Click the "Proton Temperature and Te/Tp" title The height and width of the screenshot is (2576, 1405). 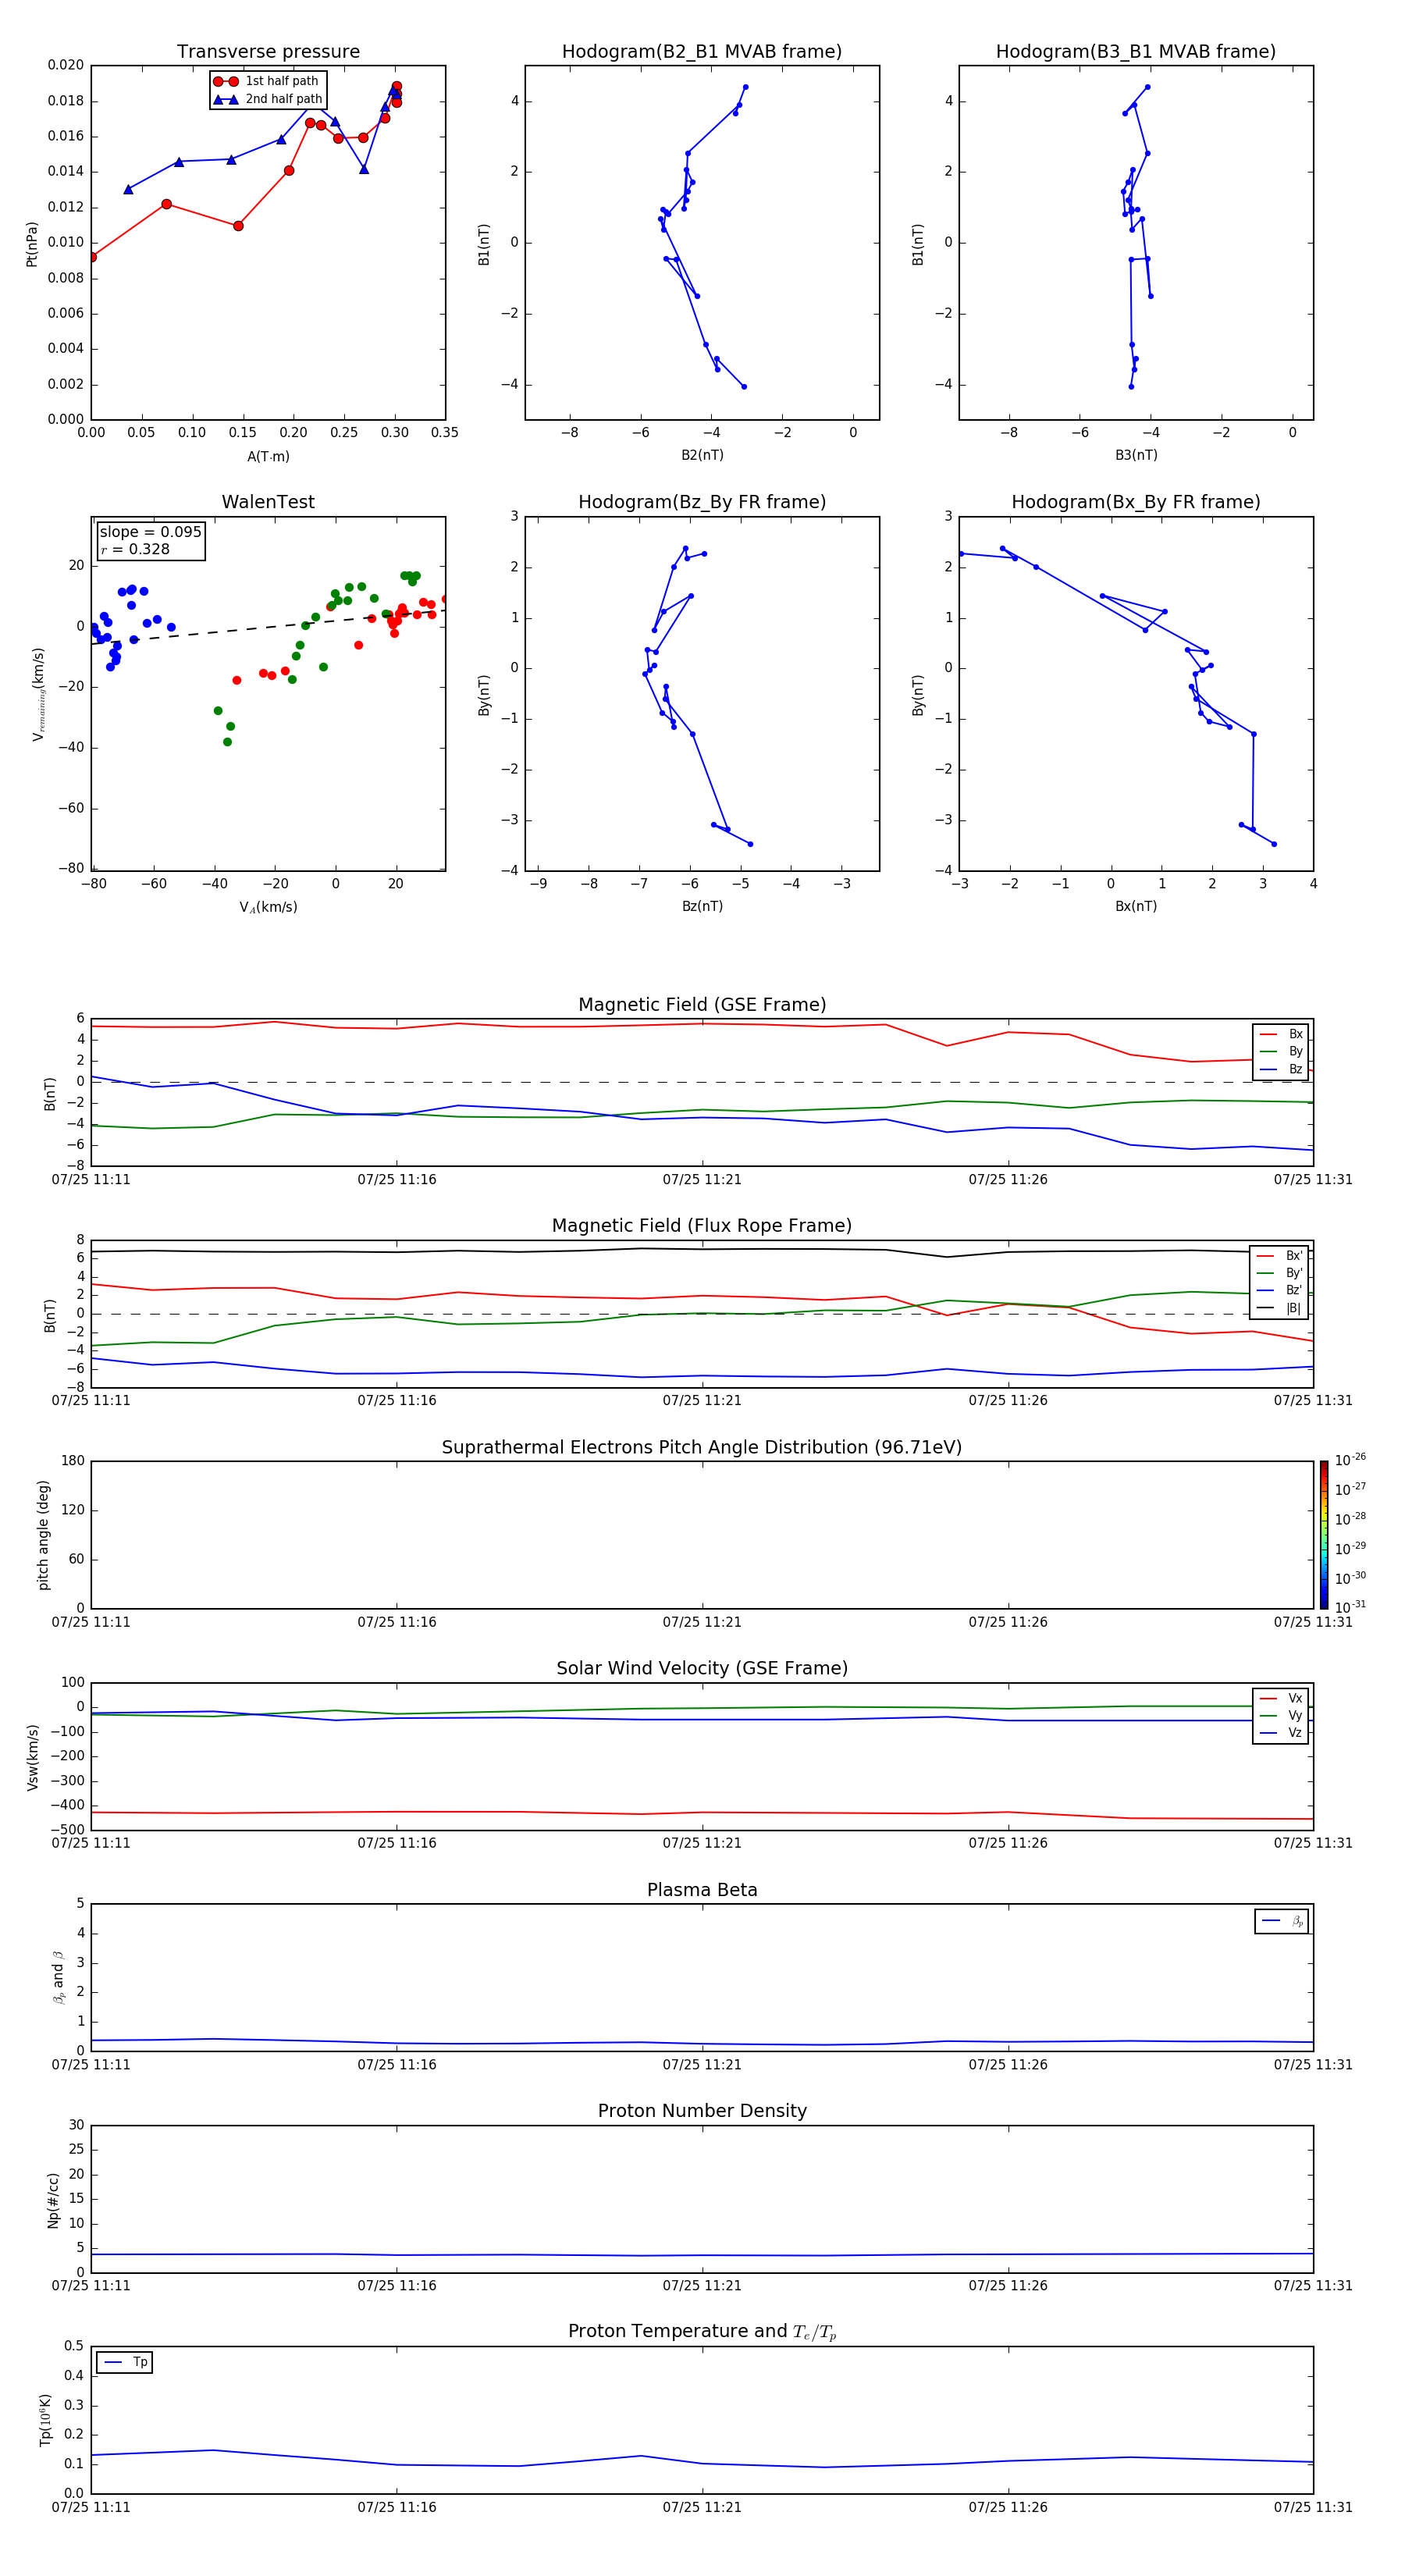702,2332
